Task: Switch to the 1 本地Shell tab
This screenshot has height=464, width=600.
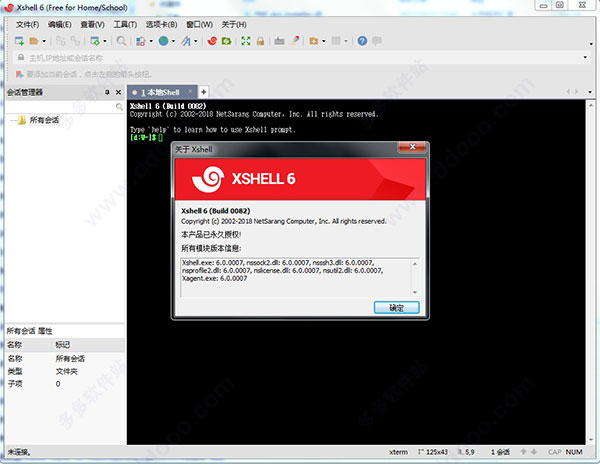Action: (160, 92)
